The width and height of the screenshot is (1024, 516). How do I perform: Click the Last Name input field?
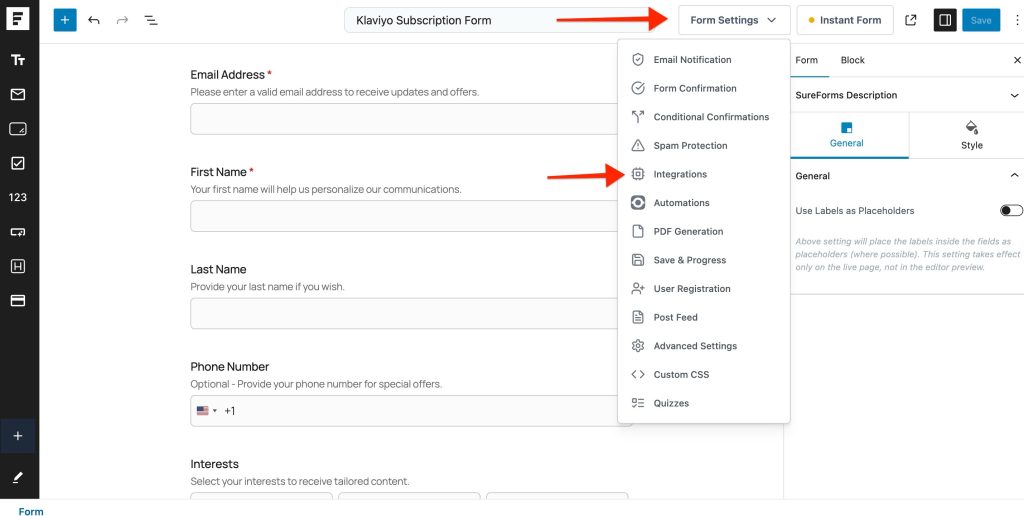(x=405, y=314)
